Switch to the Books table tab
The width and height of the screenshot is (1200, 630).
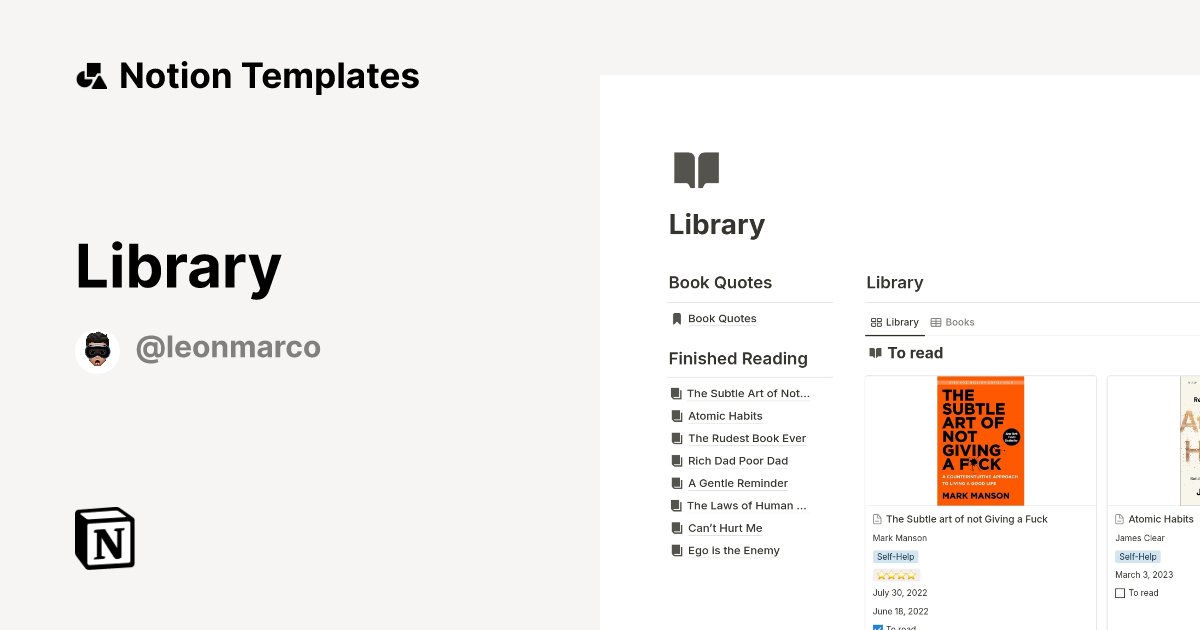[952, 323]
